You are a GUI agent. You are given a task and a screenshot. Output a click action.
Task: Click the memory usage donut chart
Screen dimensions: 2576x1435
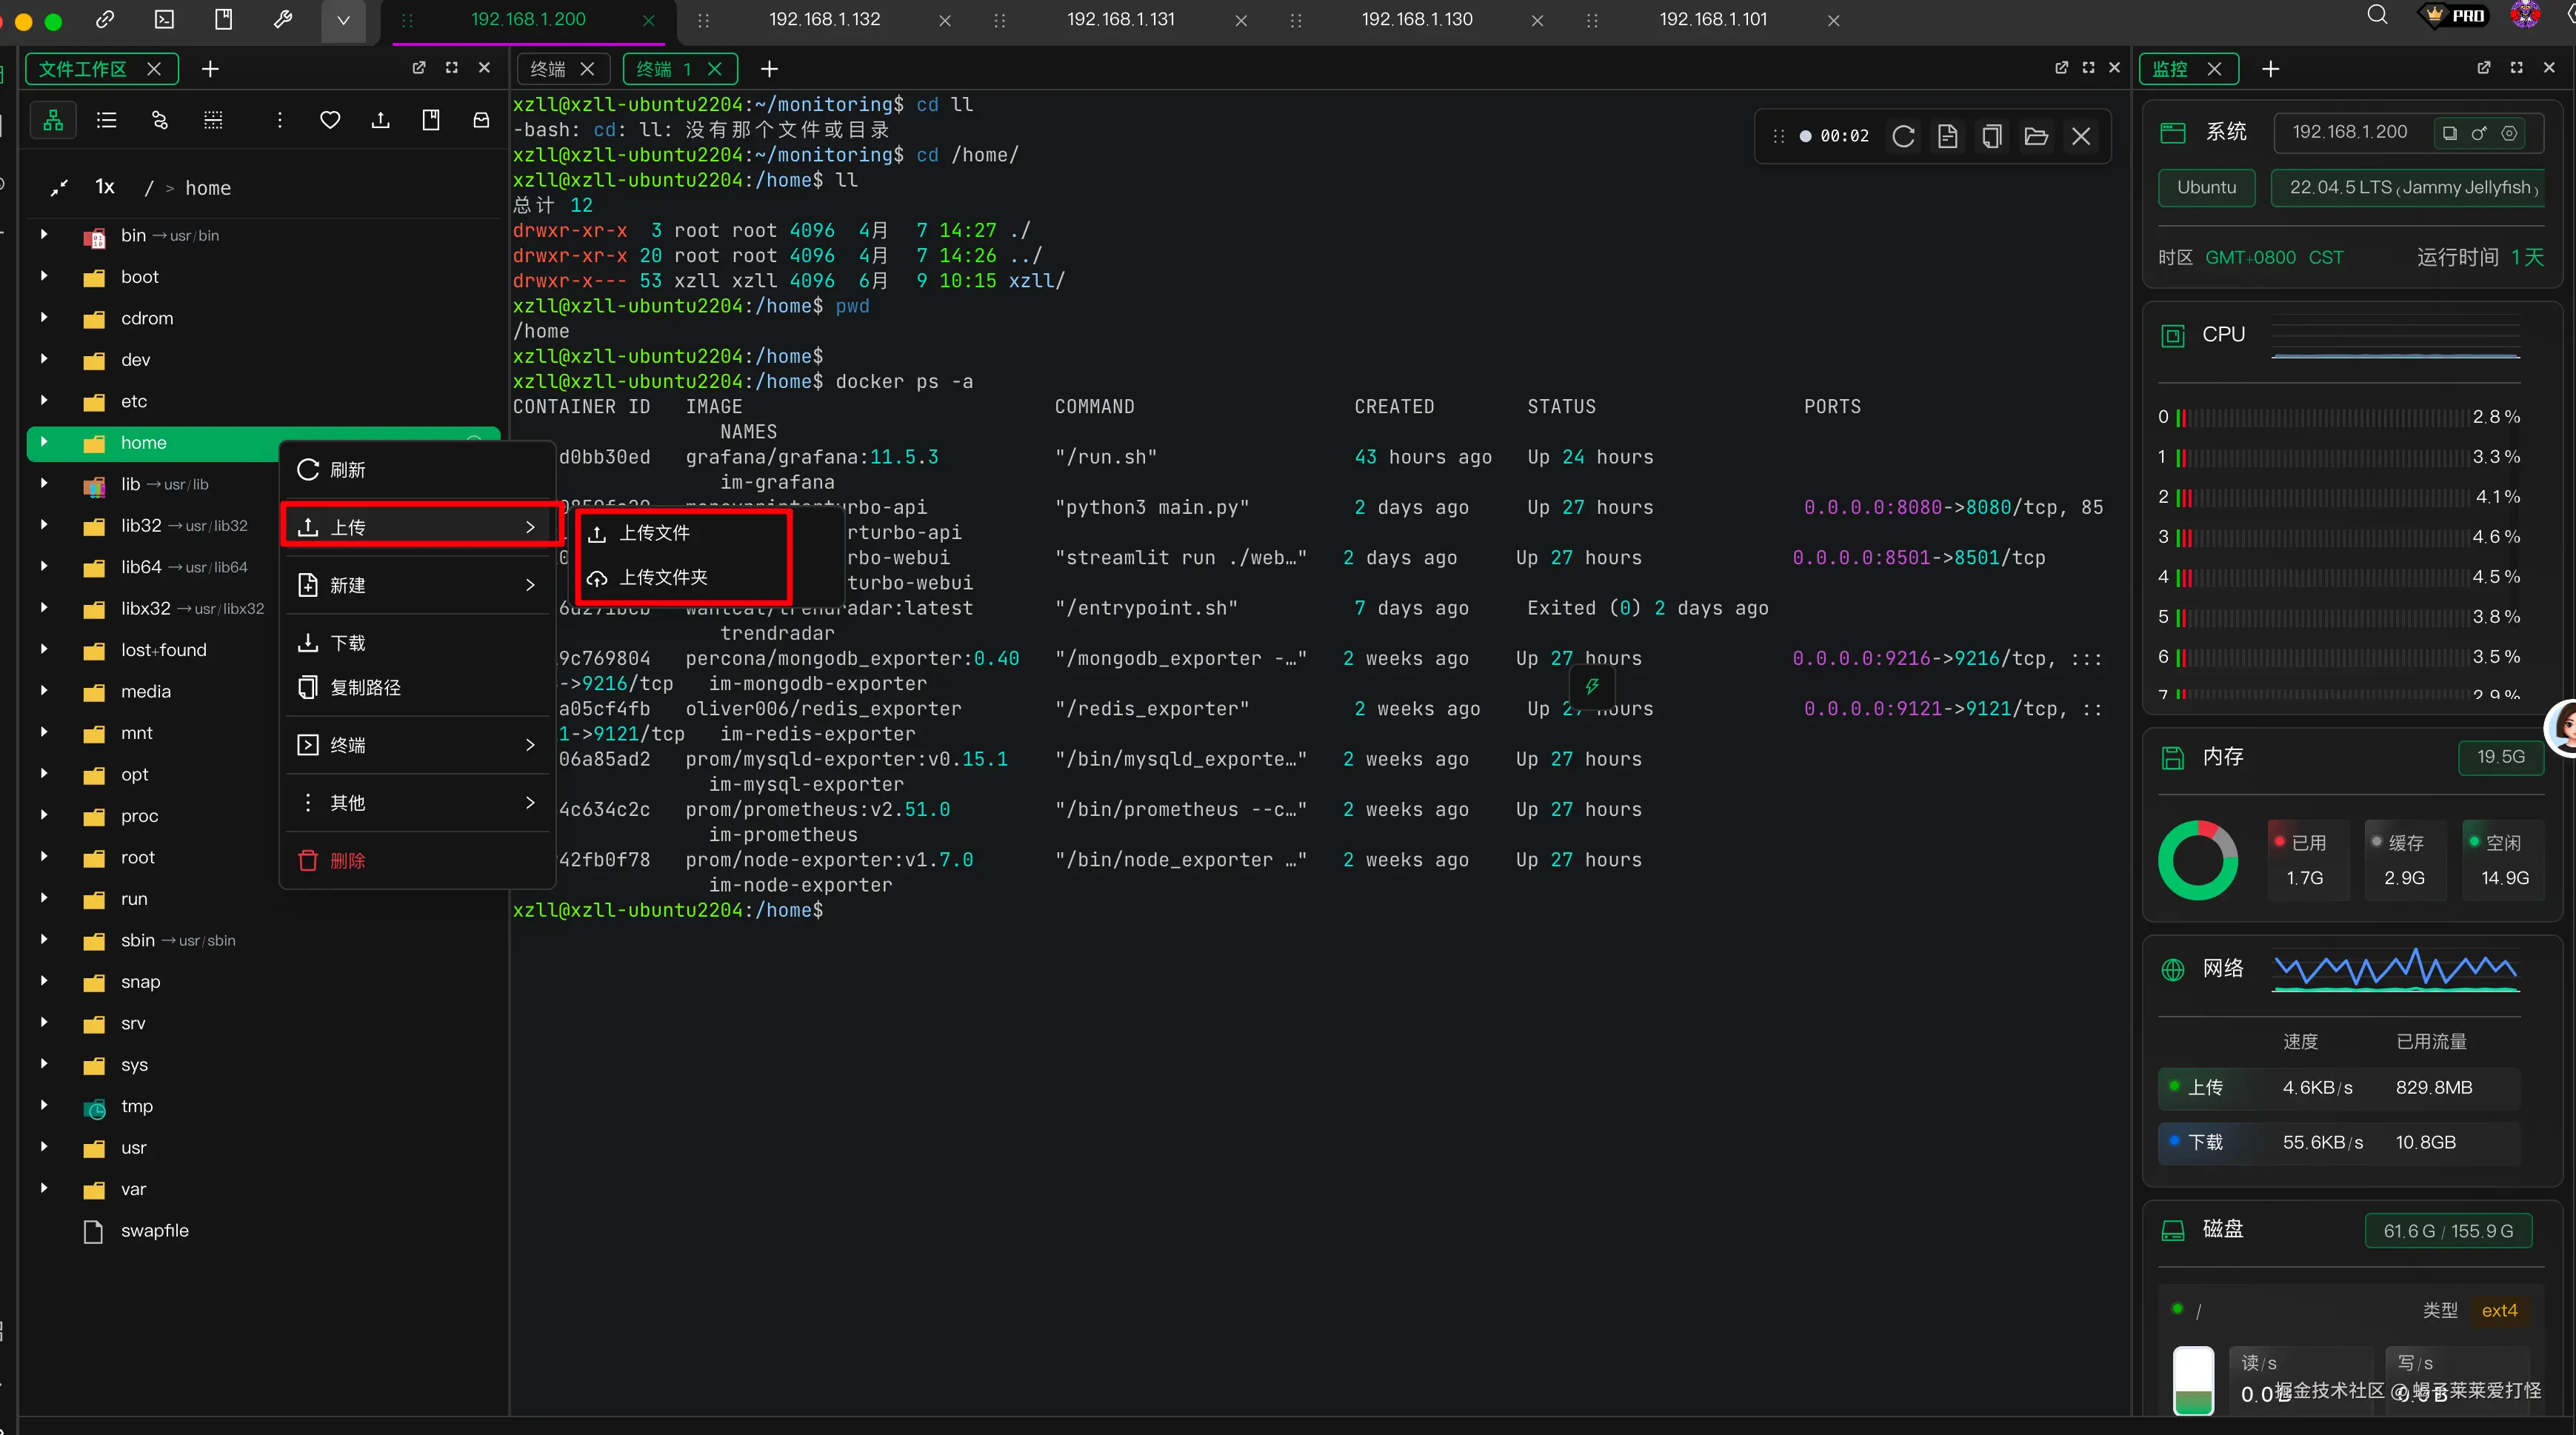[x=2198, y=860]
